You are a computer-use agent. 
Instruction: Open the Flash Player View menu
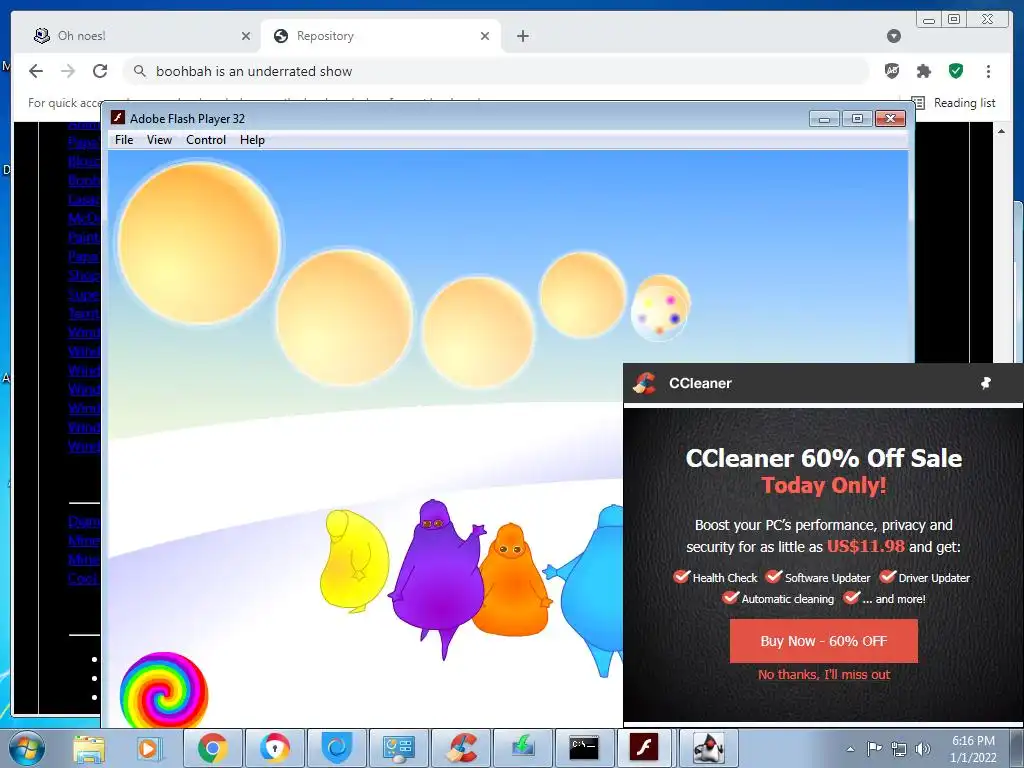tap(159, 140)
